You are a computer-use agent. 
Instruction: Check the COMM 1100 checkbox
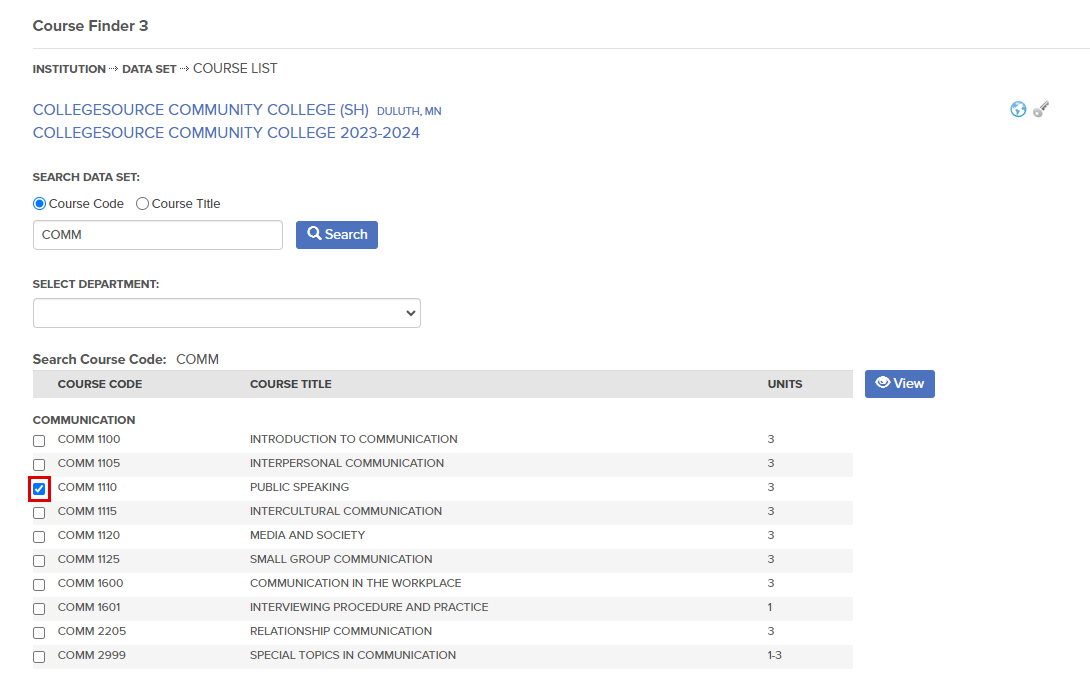point(39,441)
